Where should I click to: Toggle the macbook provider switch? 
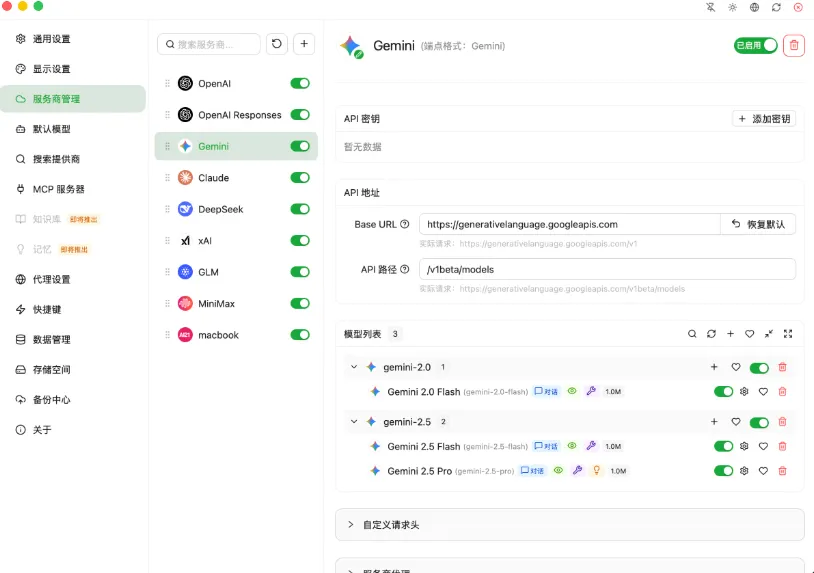(x=300, y=335)
